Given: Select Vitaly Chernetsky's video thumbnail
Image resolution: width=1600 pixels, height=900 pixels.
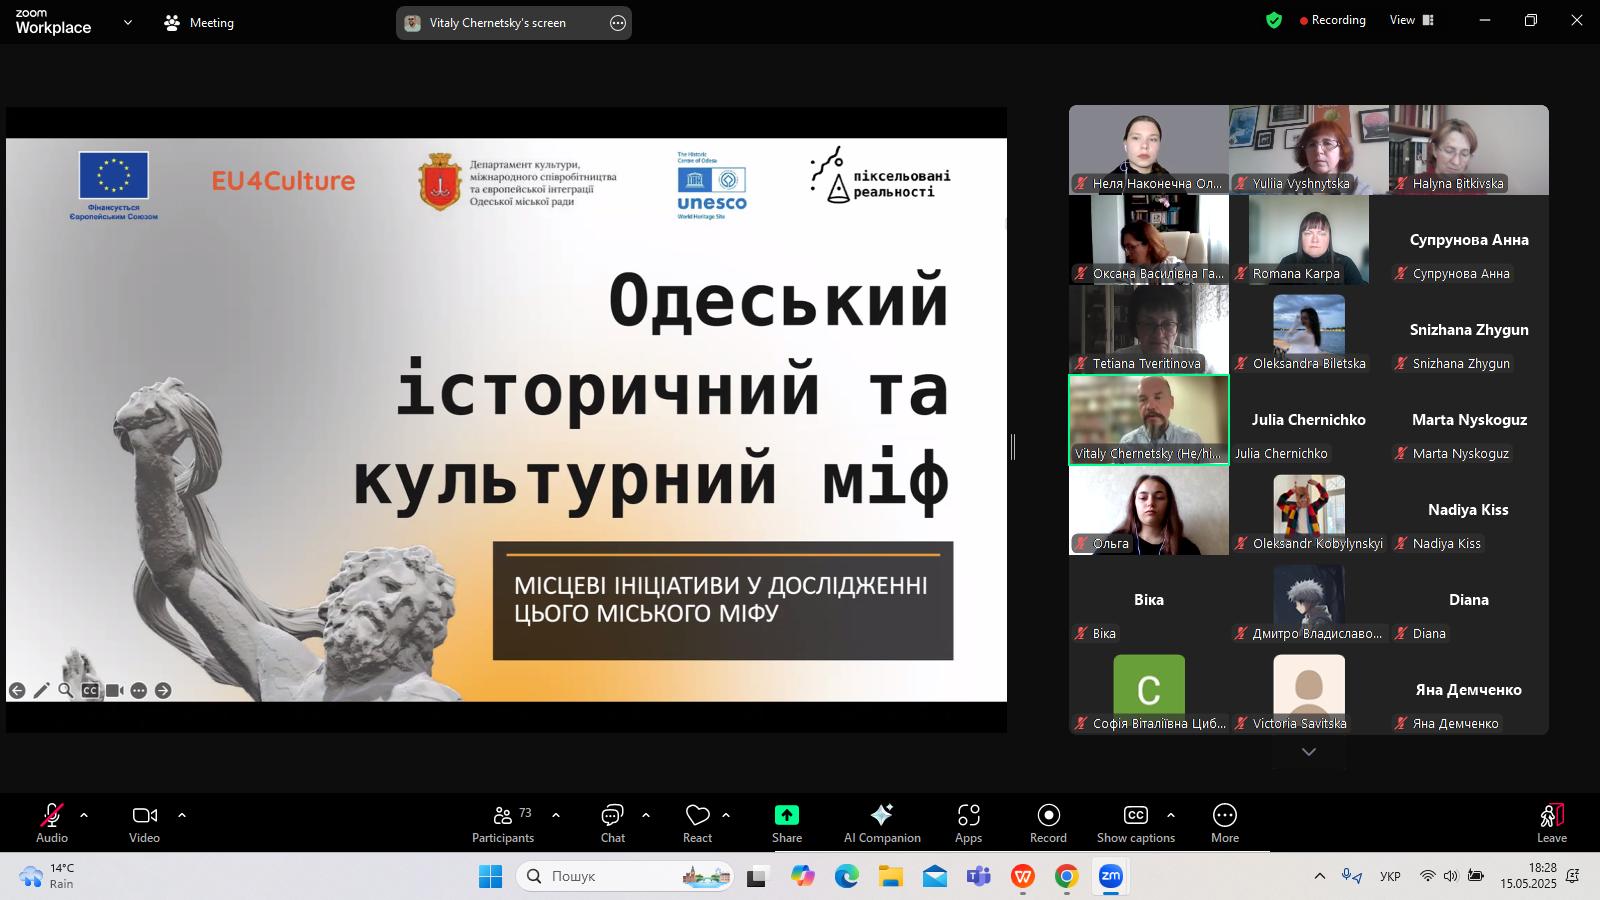Looking at the screenshot, I should pos(1148,420).
